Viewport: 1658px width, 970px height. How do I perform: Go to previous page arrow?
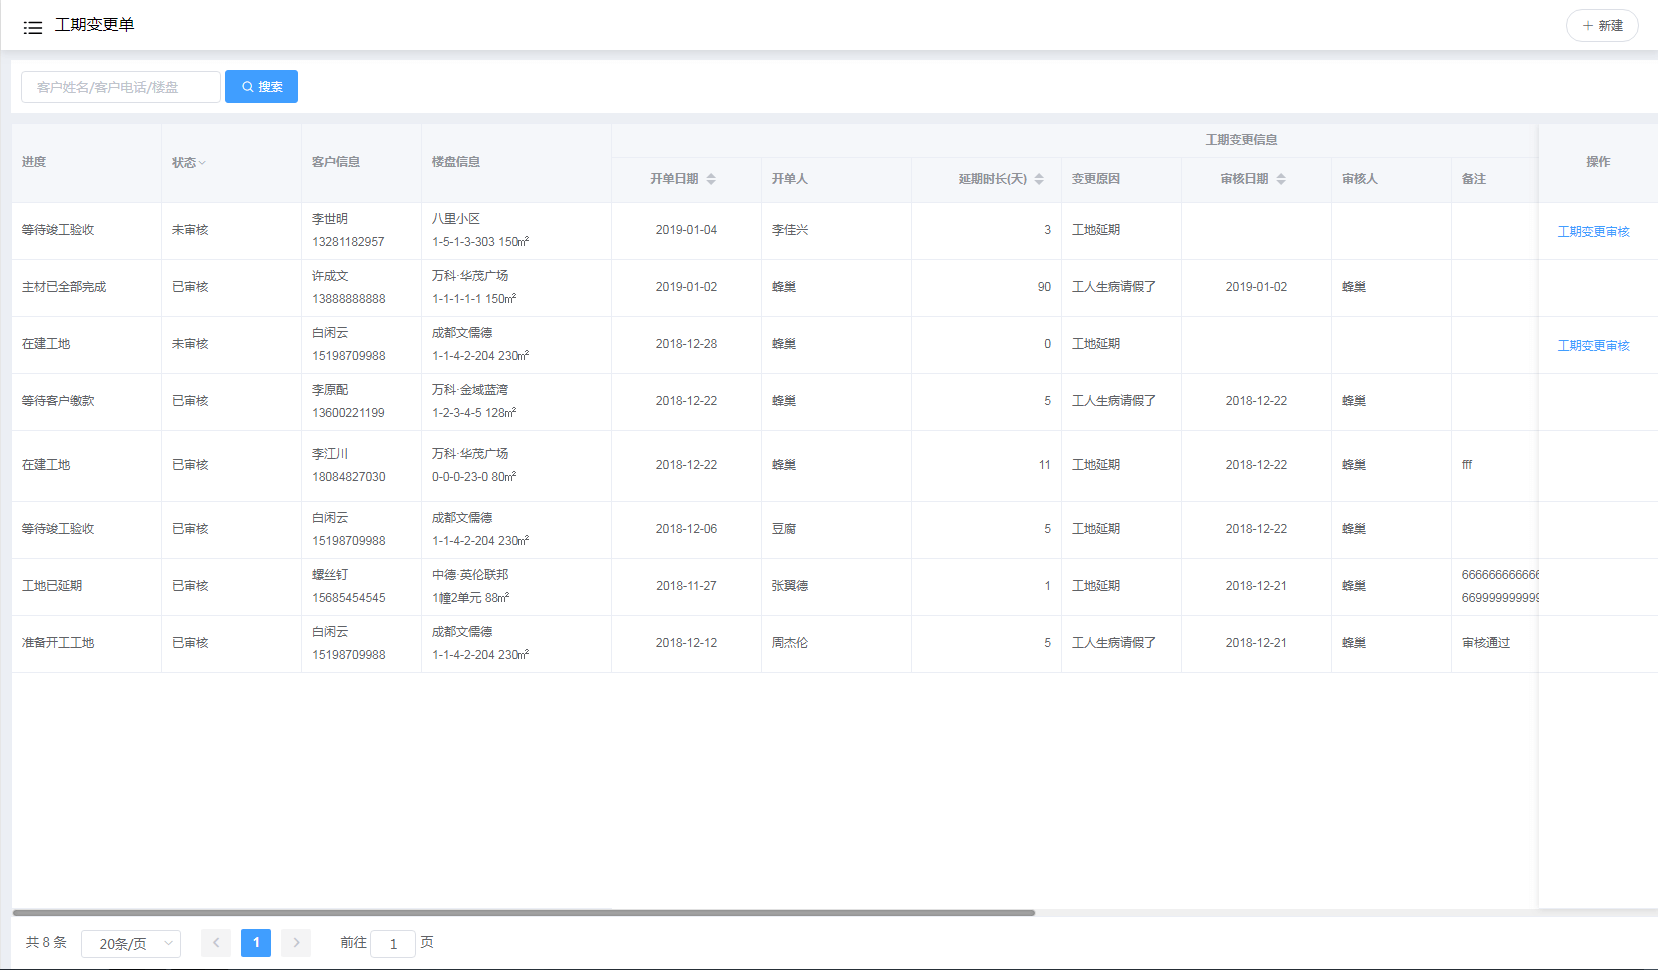pos(216,943)
